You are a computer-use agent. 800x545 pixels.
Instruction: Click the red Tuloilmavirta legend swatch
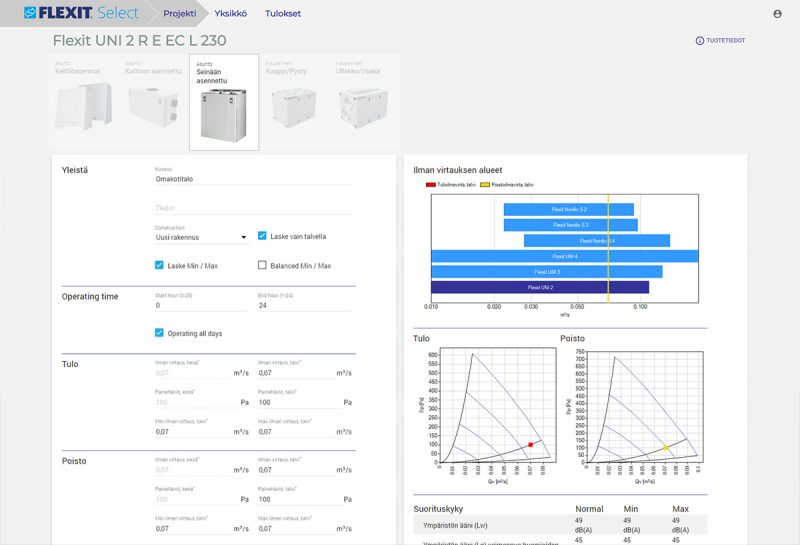pos(431,185)
